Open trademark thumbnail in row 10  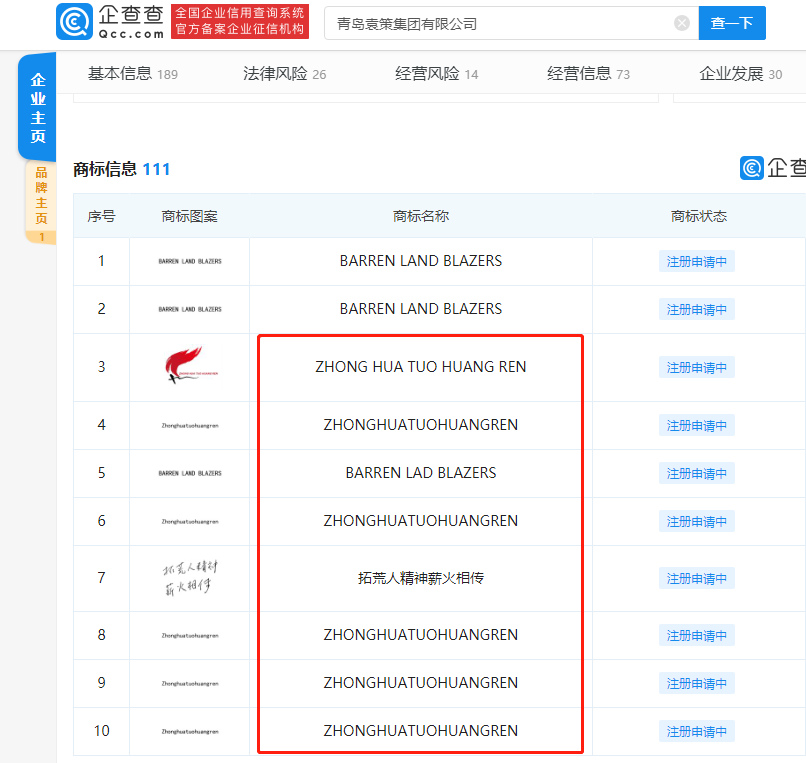click(190, 731)
